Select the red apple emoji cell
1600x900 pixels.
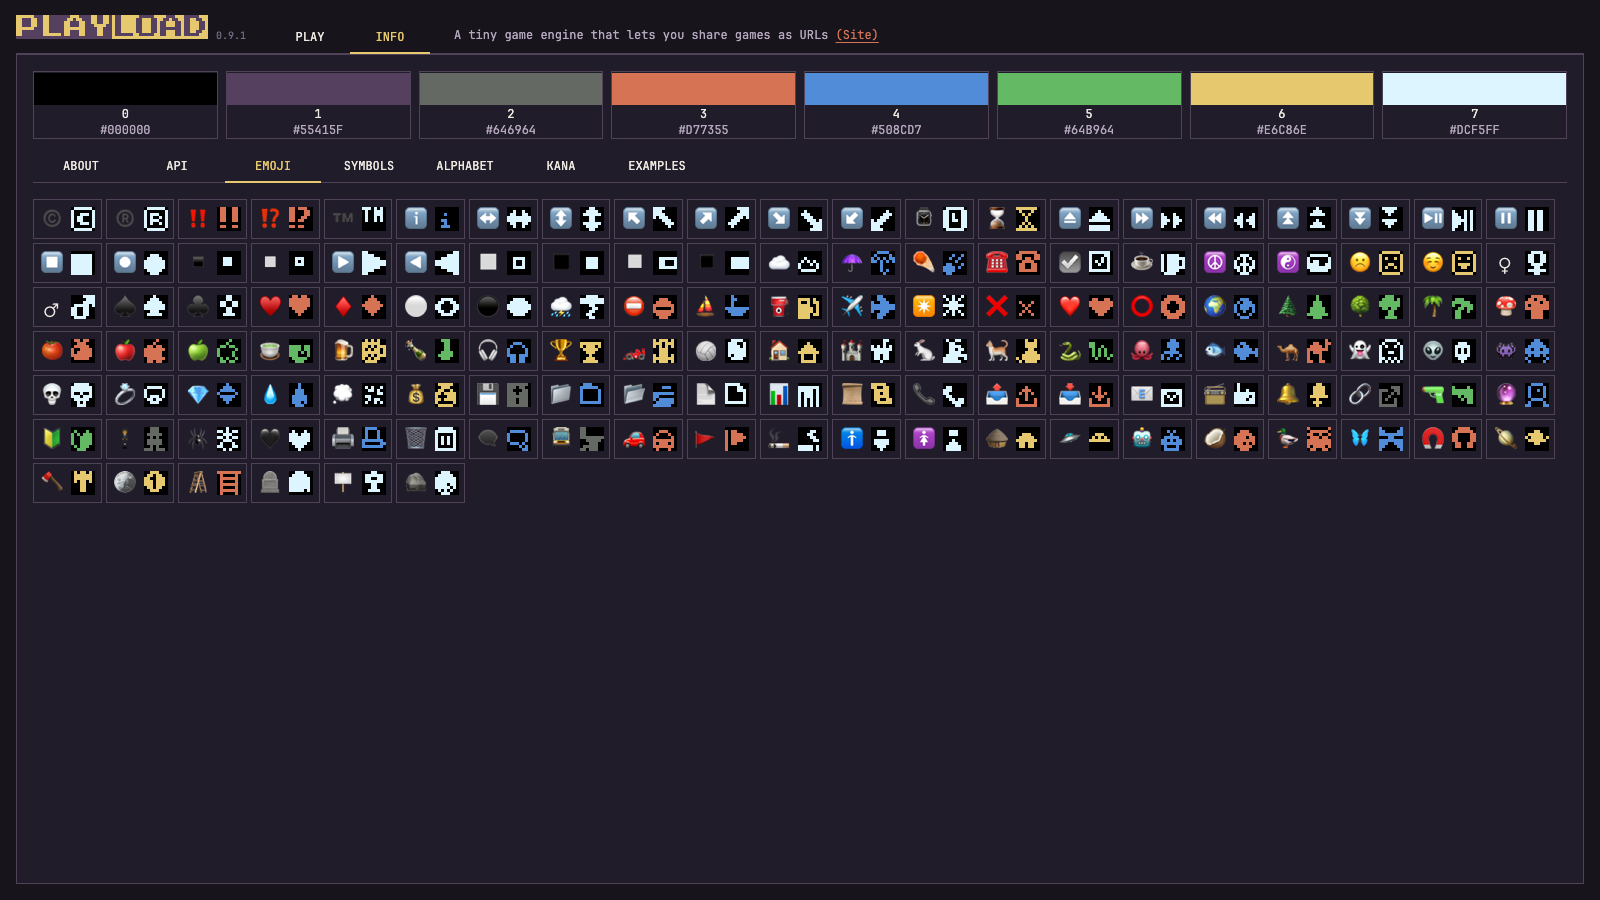click(x=140, y=351)
